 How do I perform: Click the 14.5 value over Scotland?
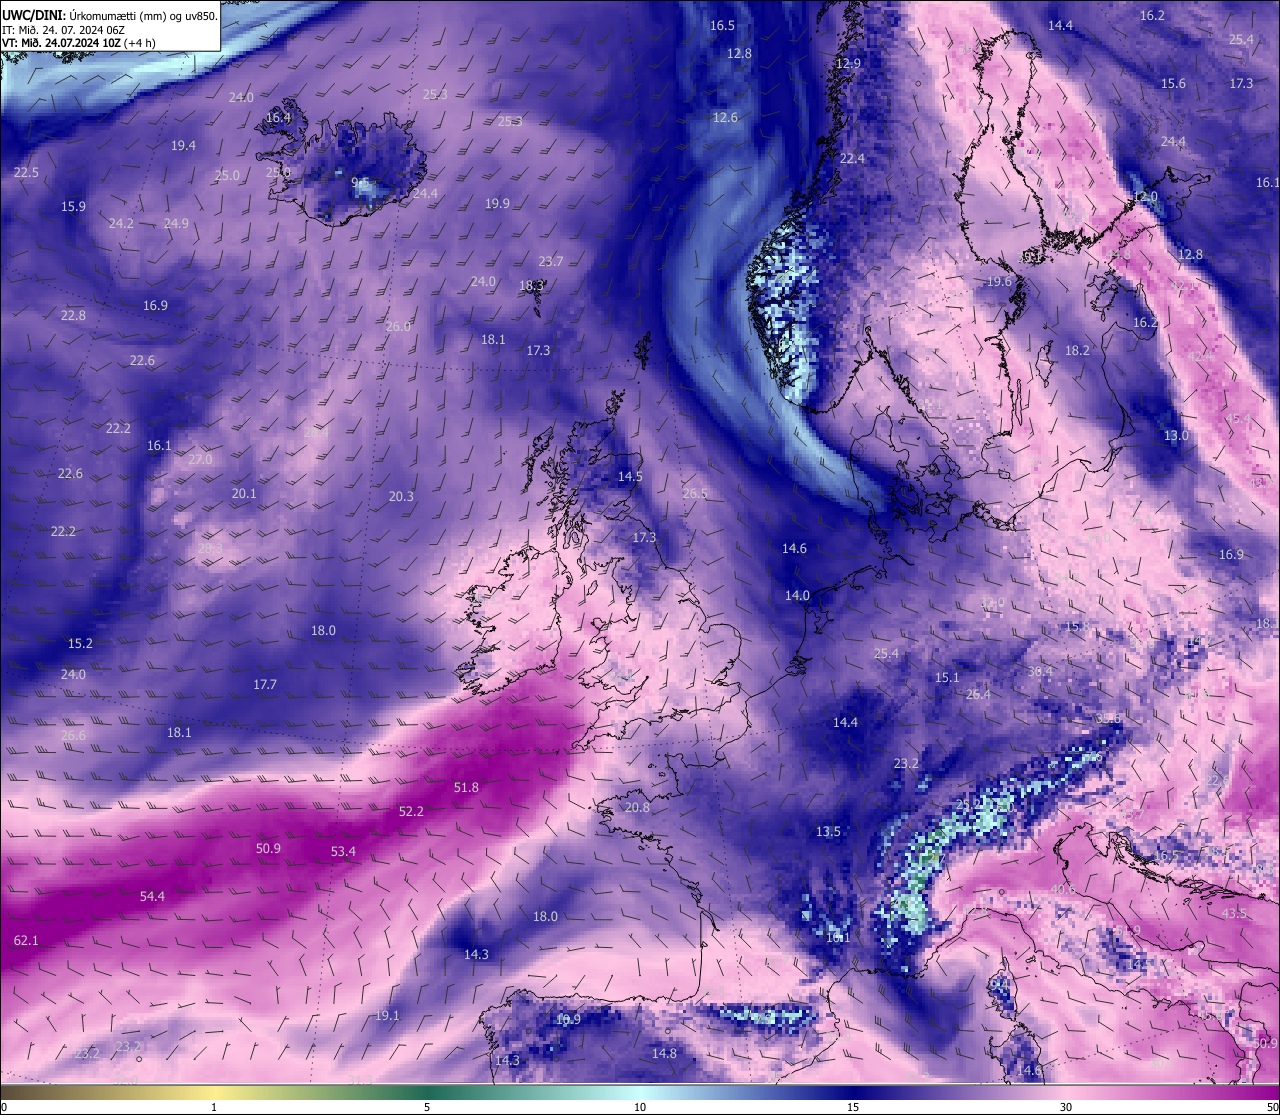[x=630, y=477]
